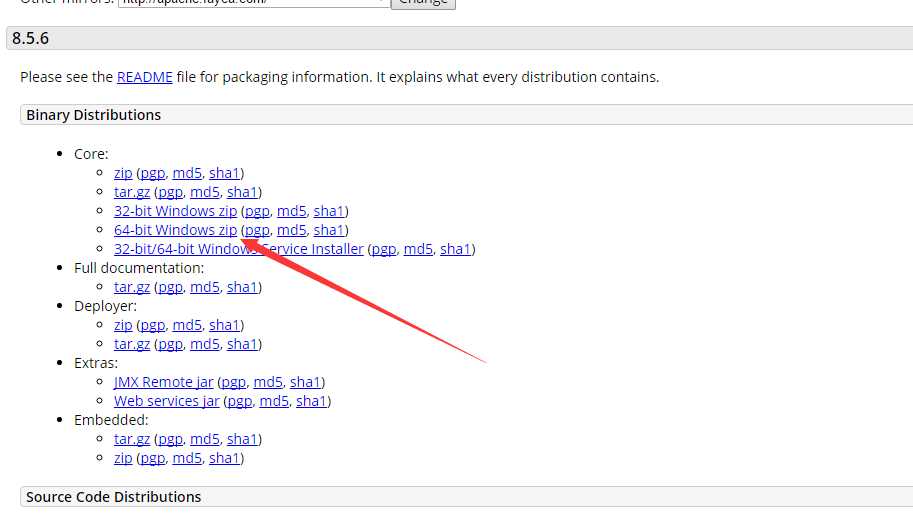Screen dimensions: 913x527
Task: Open sha1 for Deployer zip
Action: pos(224,325)
